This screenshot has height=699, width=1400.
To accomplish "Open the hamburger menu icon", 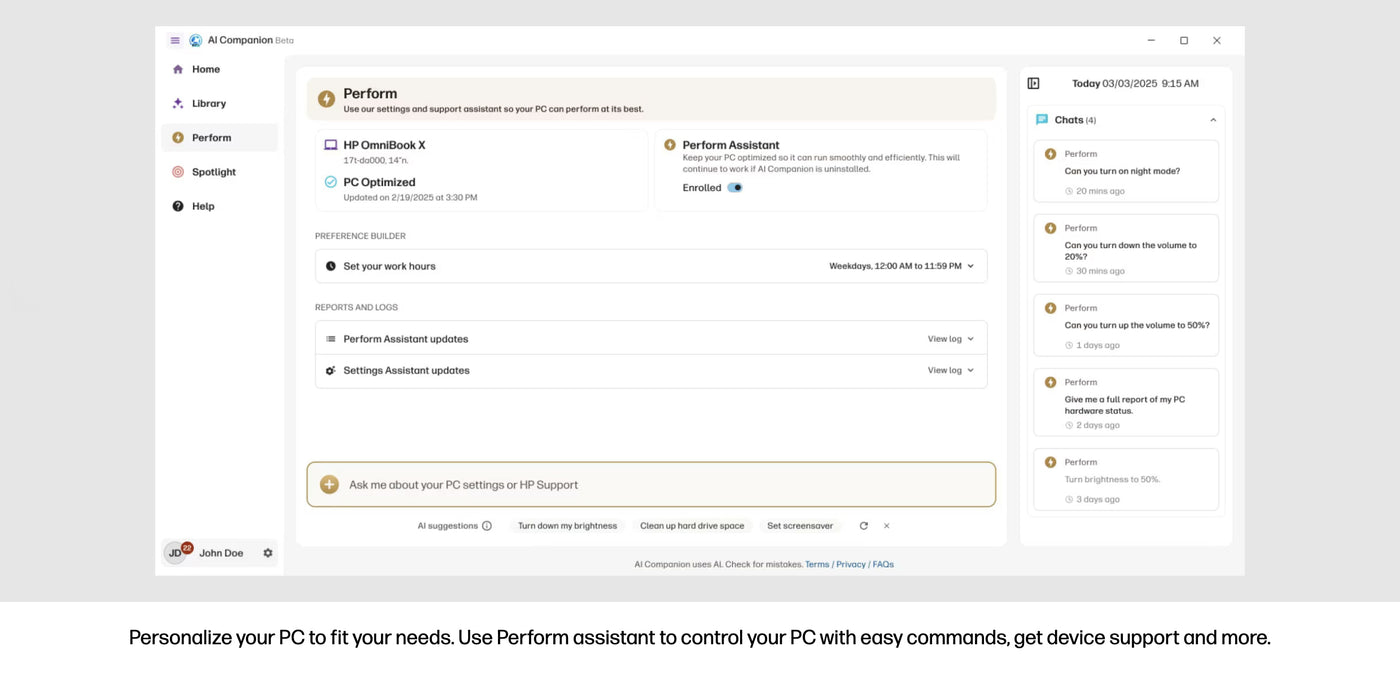I will pos(175,41).
